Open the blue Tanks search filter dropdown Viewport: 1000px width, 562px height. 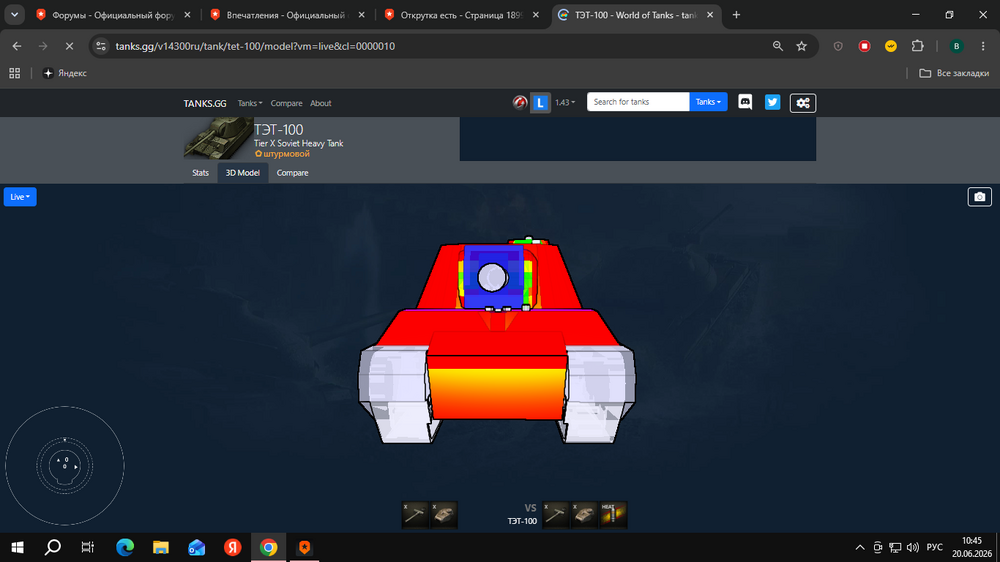point(708,102)
